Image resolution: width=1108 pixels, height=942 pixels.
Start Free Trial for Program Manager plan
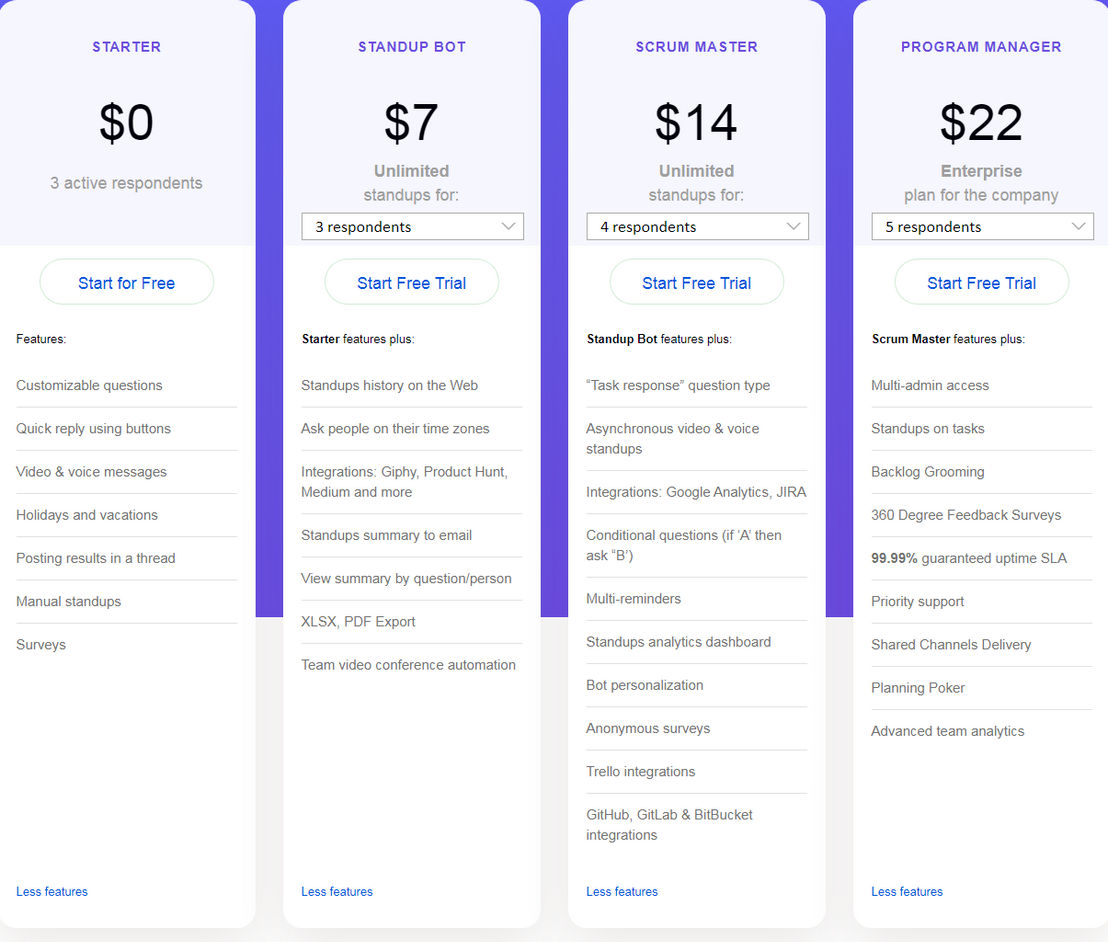(x=982, y=283)
